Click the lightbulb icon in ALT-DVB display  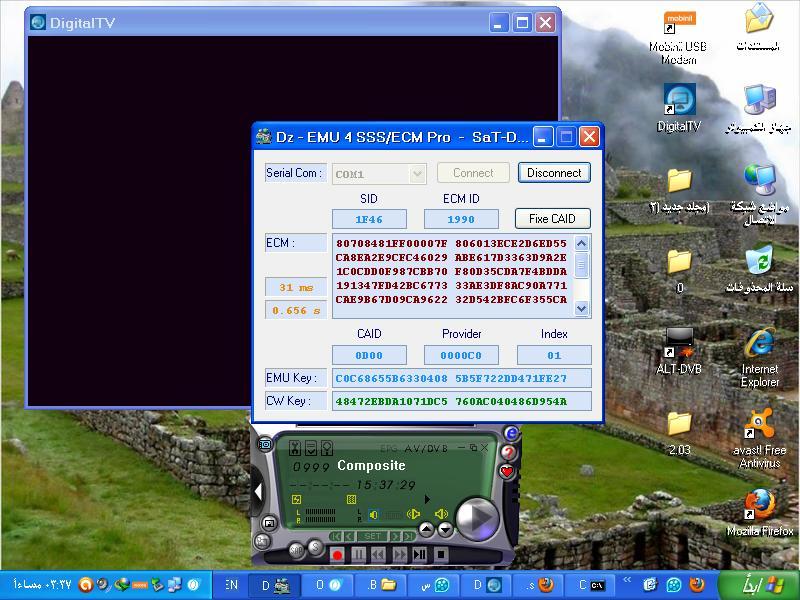(326, 448)
